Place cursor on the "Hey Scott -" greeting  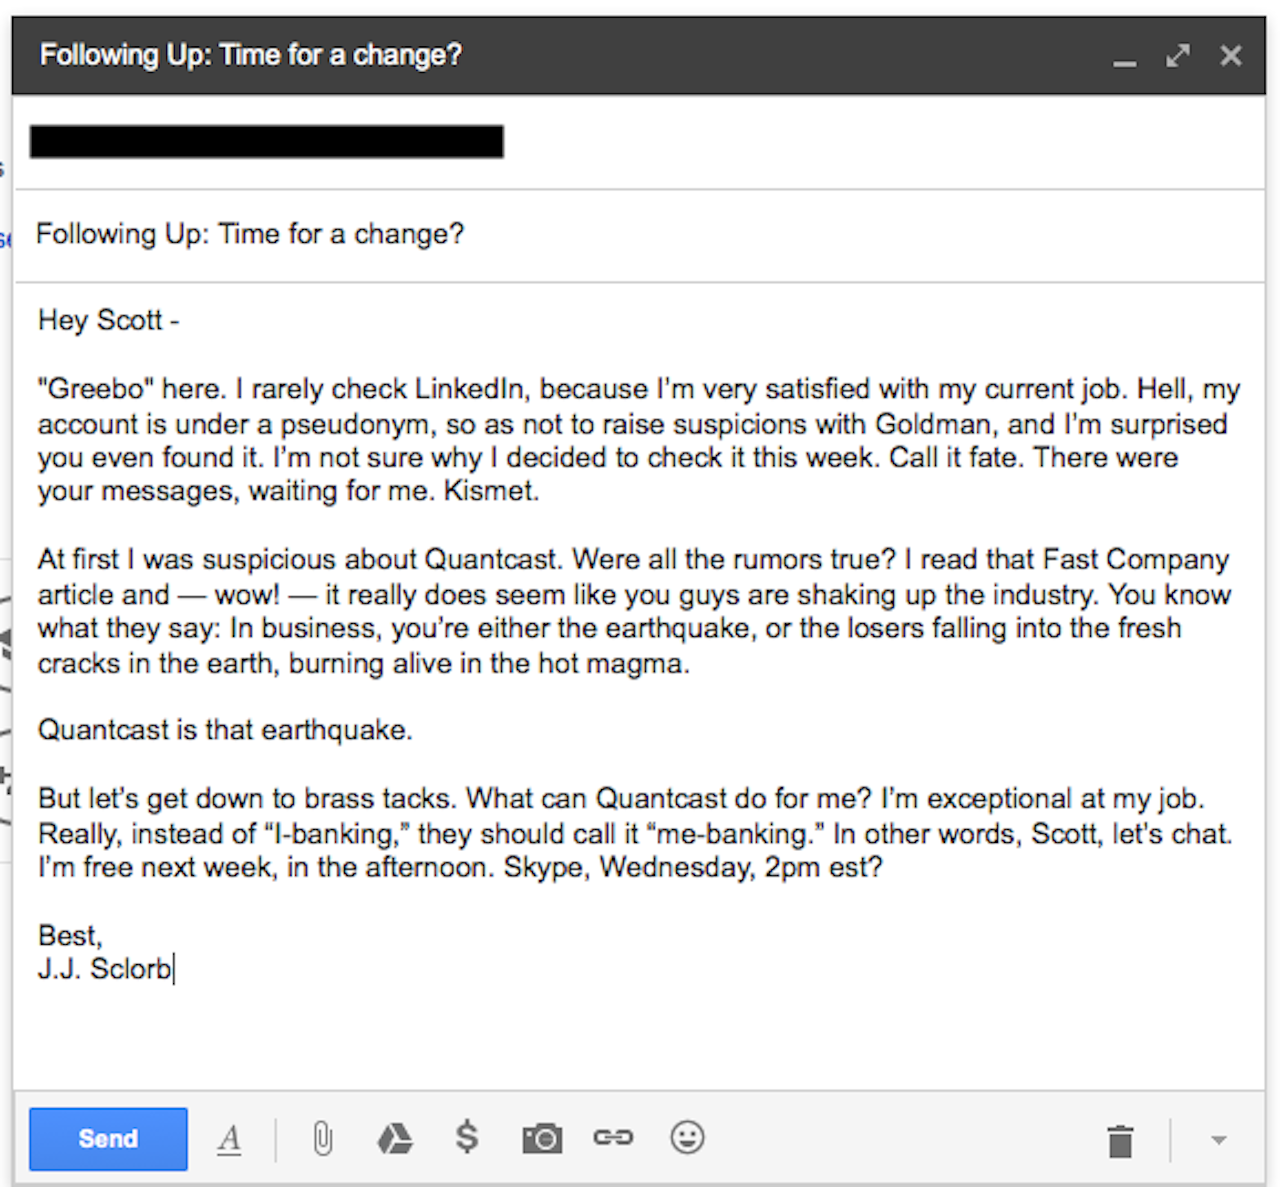coord(108,321)
